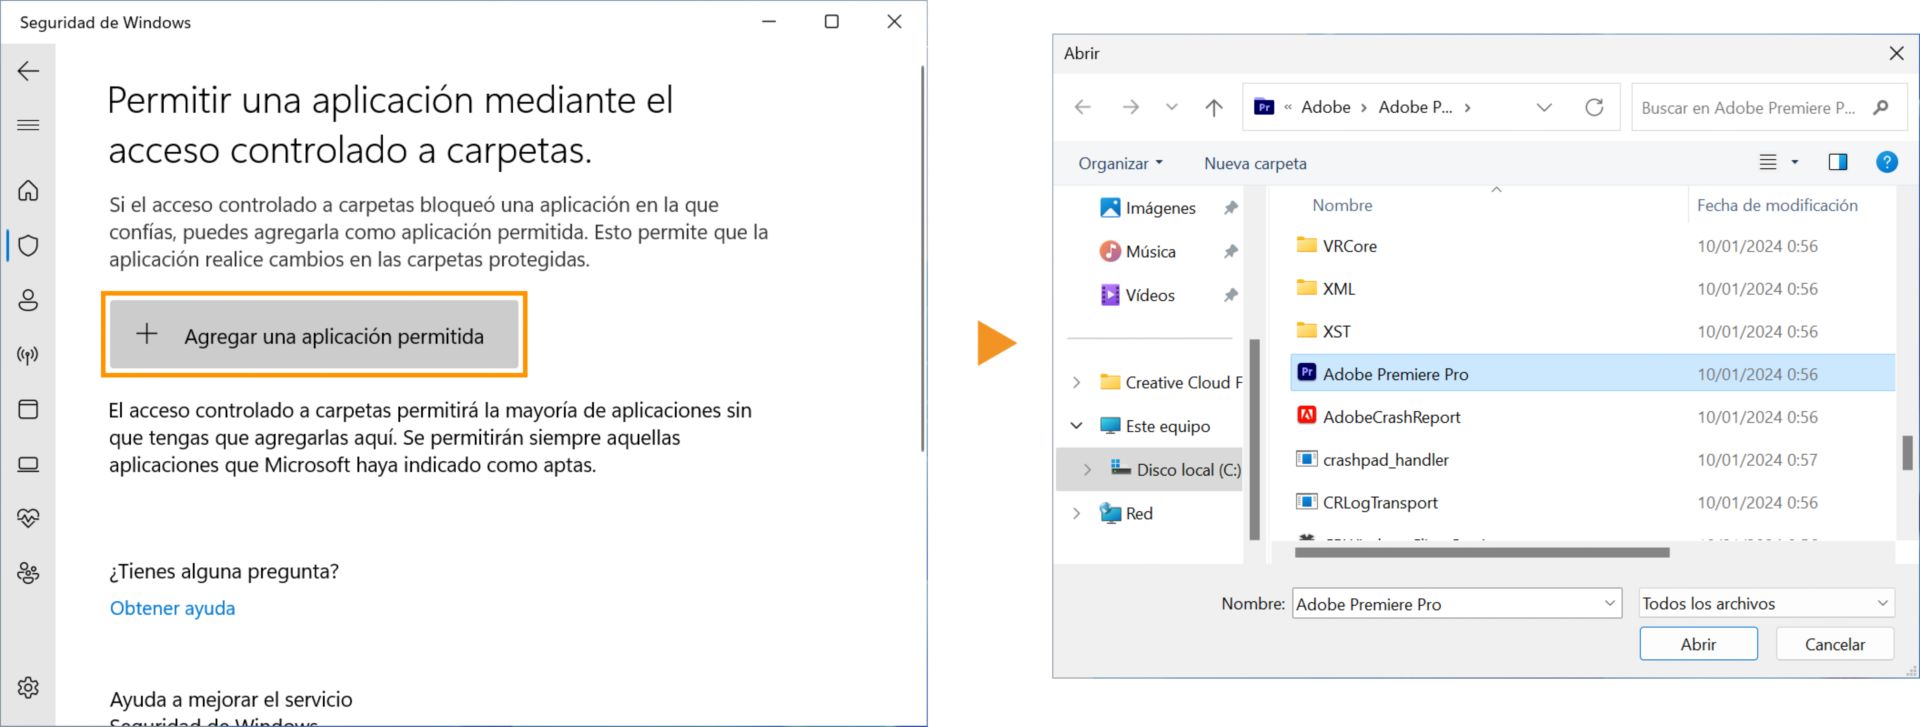Sort by Fecha de modificación column
The height and width of the screenshot is (727, 1920).
[1777, 205]
